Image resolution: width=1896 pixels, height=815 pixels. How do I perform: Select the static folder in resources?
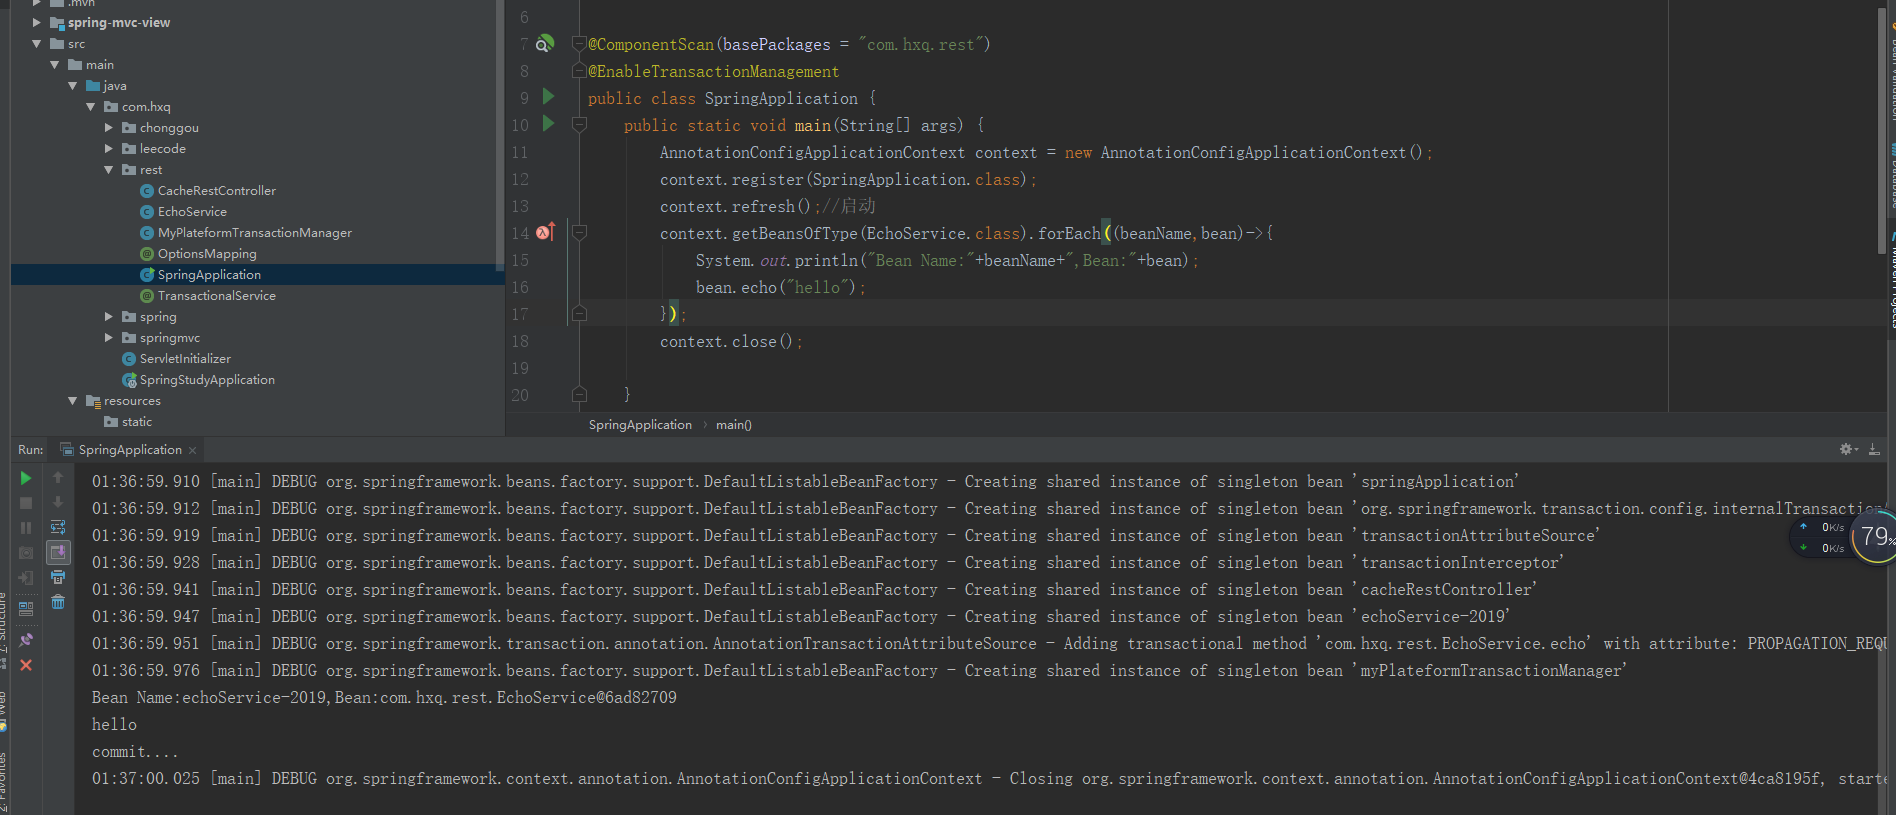pyautogui.click(x=128, y=421)
